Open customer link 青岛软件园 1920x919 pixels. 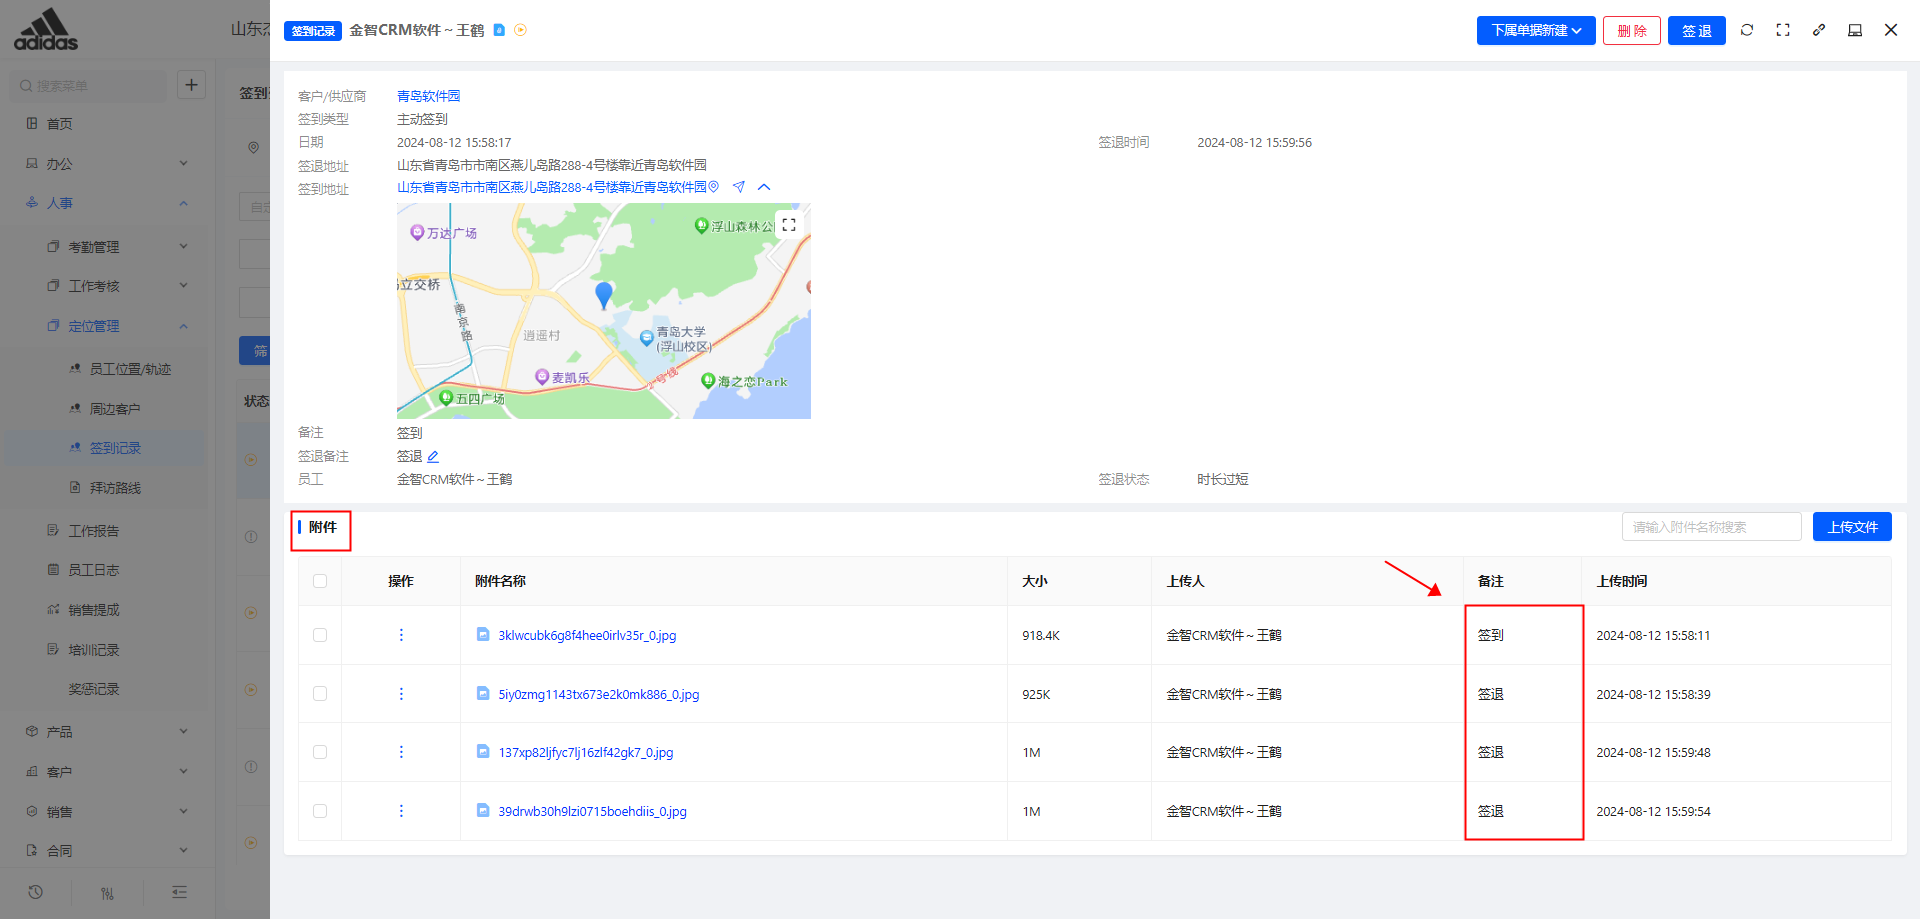pos(429,96)
